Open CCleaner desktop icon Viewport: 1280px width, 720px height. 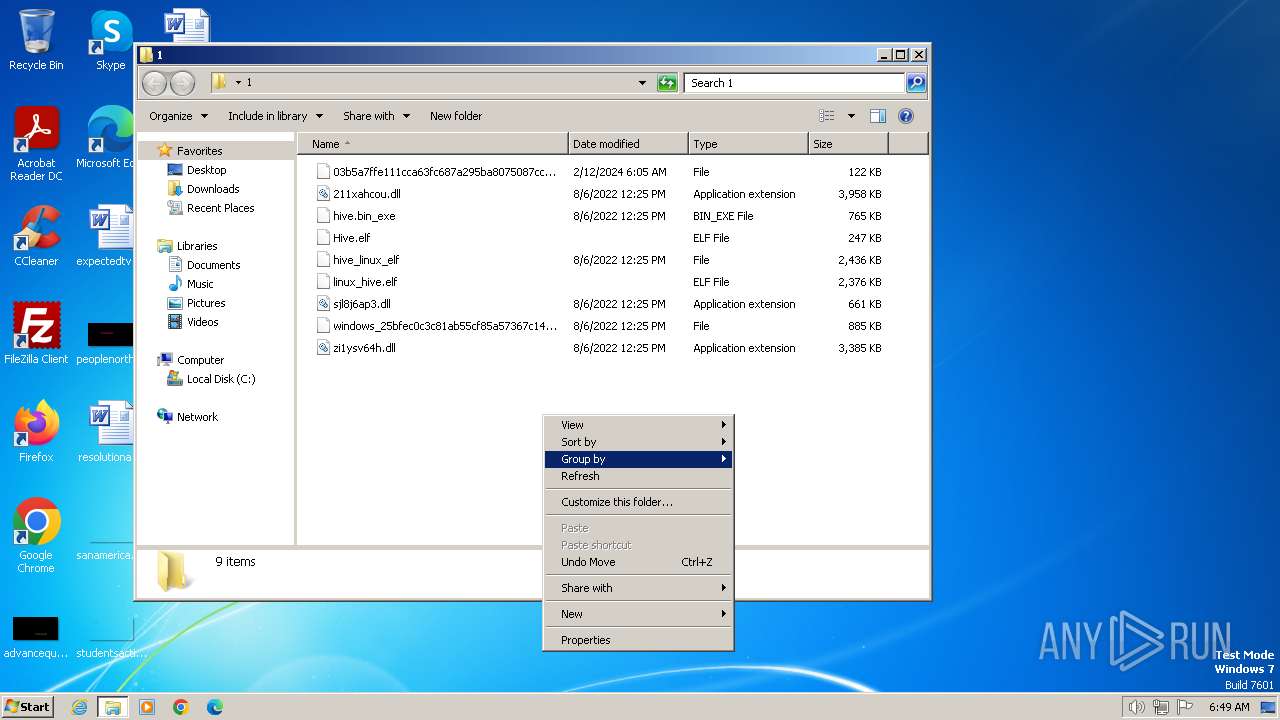(x=36, y=236)
